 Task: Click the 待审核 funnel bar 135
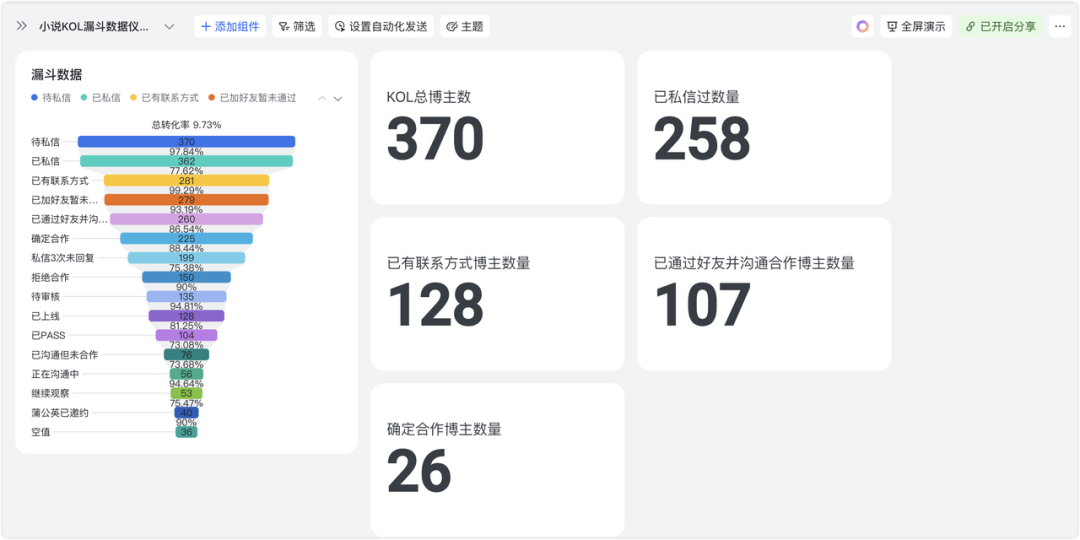click(x=186, y=296)
